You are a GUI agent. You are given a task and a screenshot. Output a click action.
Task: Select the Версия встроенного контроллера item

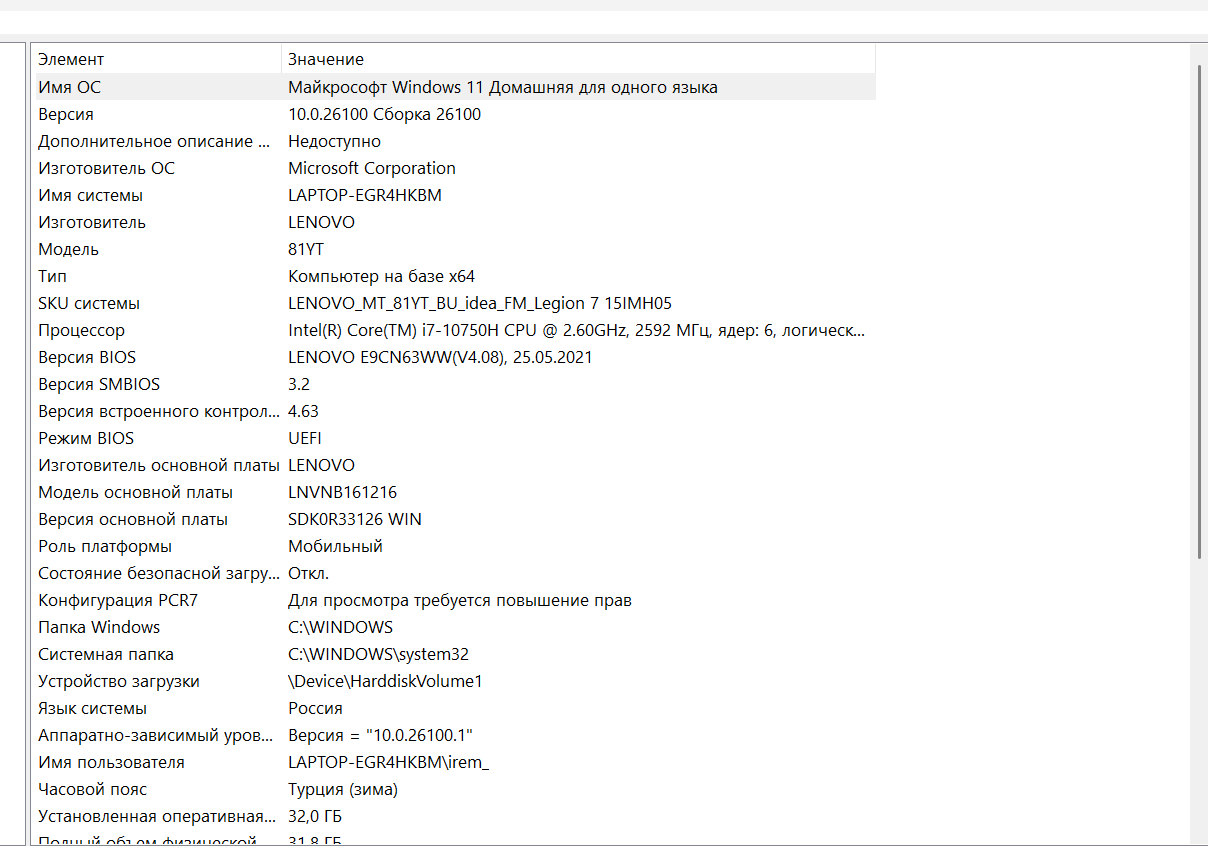pyautogui.click(x=158, y=411)
